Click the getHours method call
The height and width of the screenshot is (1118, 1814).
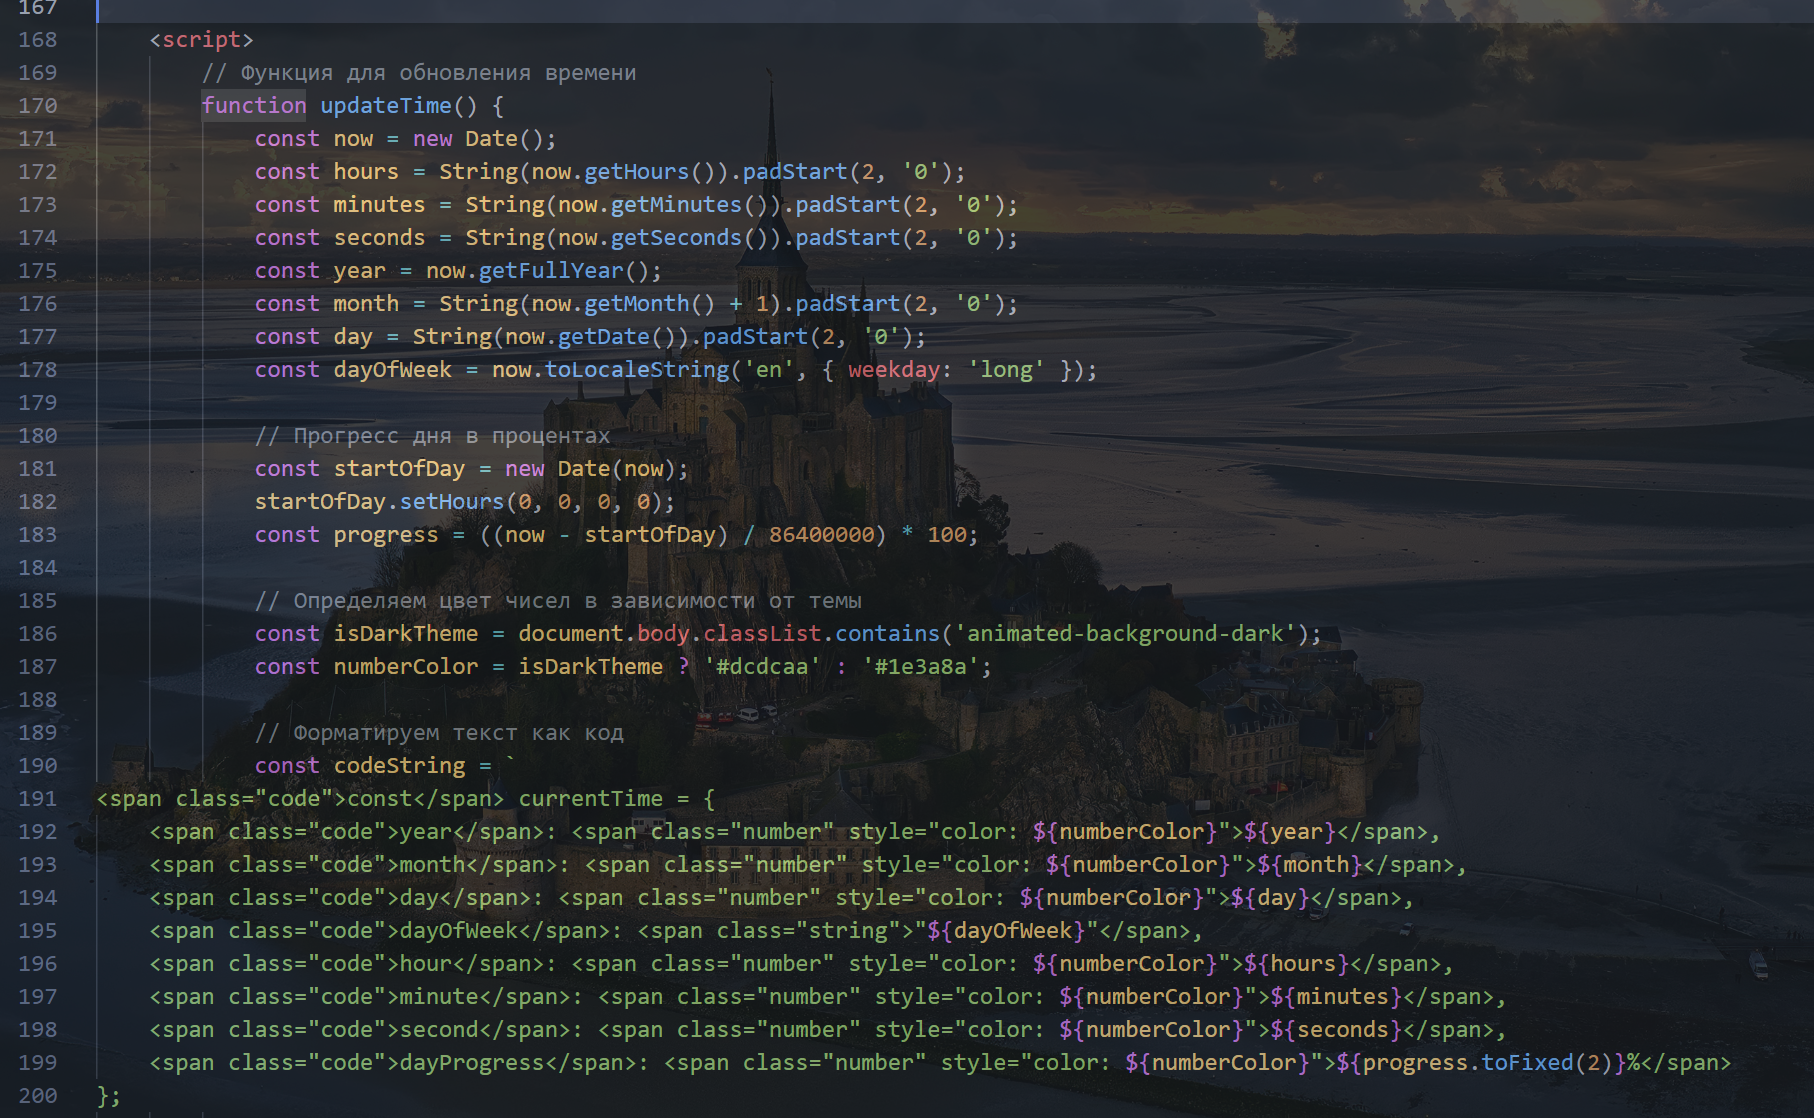tap(636, 172)
